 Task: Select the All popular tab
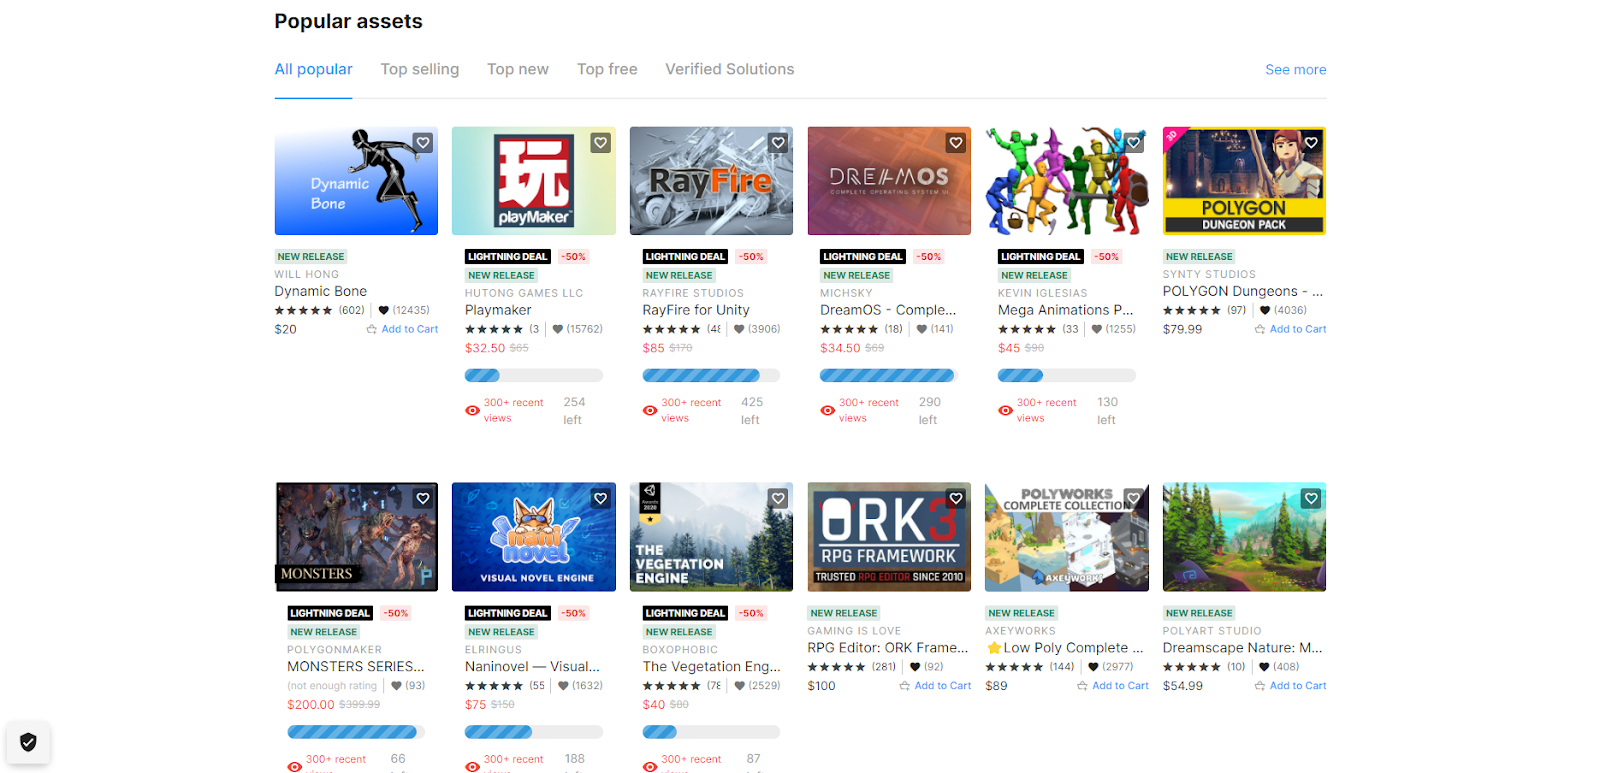313,69
